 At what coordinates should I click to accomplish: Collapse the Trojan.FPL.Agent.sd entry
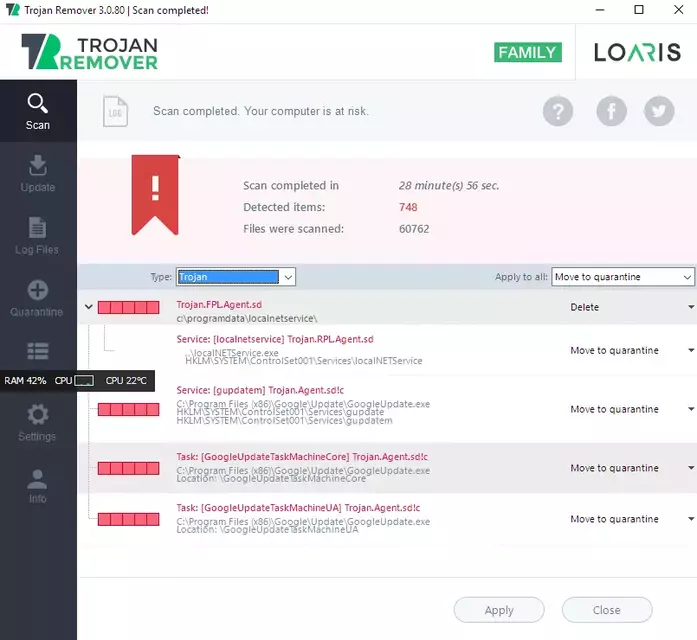(x=89, y=307)
